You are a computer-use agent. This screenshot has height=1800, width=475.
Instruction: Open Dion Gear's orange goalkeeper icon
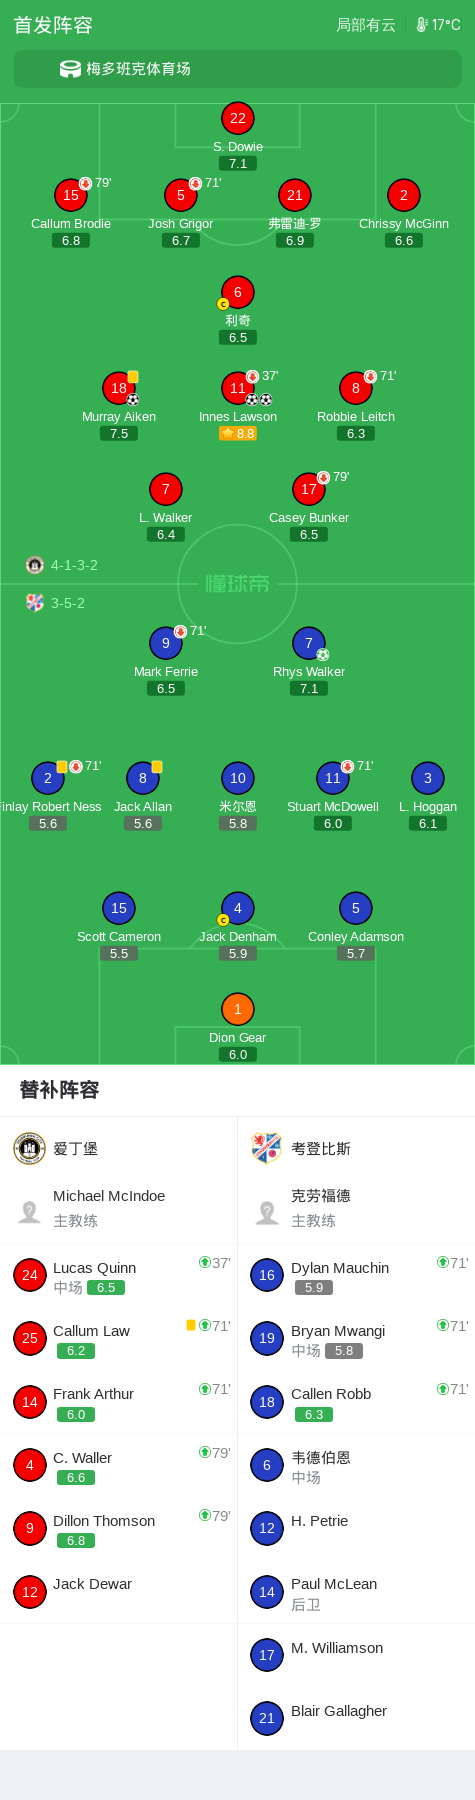coord(238,1009)
